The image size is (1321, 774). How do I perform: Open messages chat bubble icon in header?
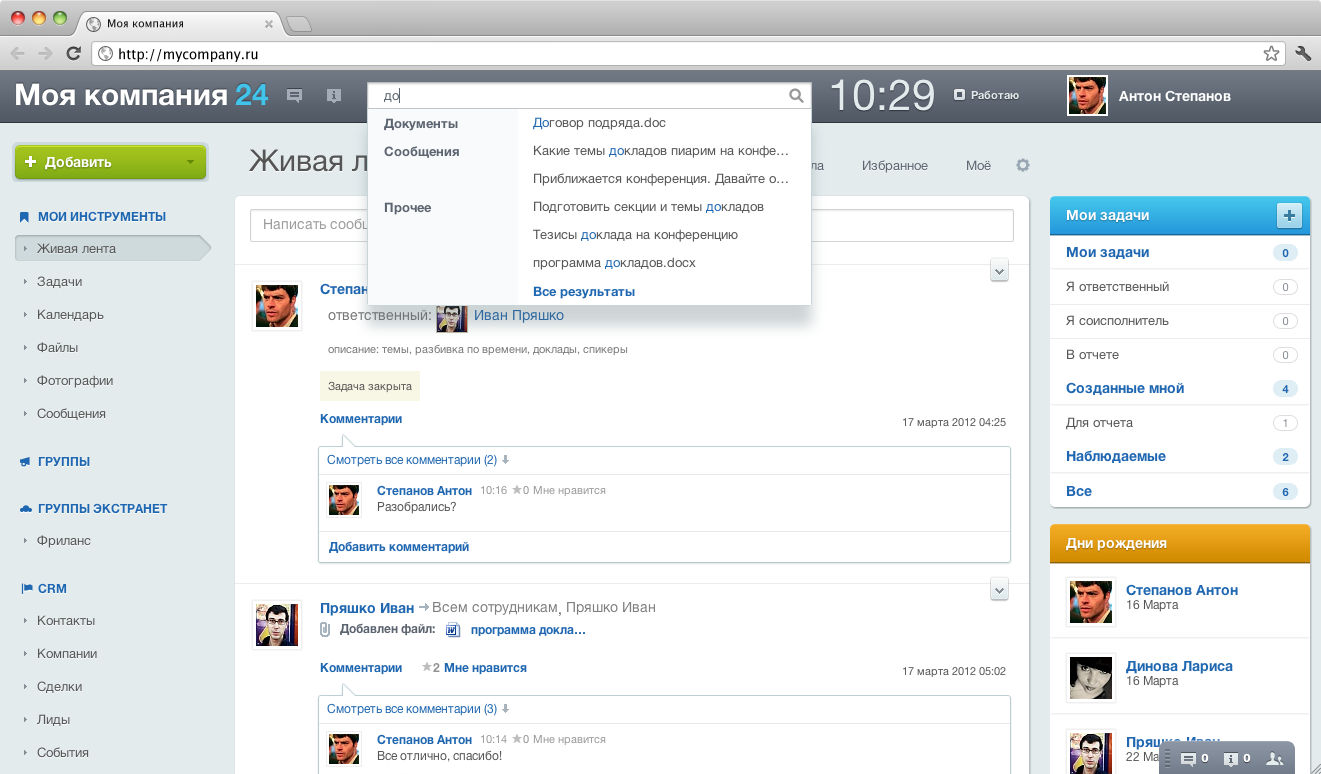[x=295, y=96]
